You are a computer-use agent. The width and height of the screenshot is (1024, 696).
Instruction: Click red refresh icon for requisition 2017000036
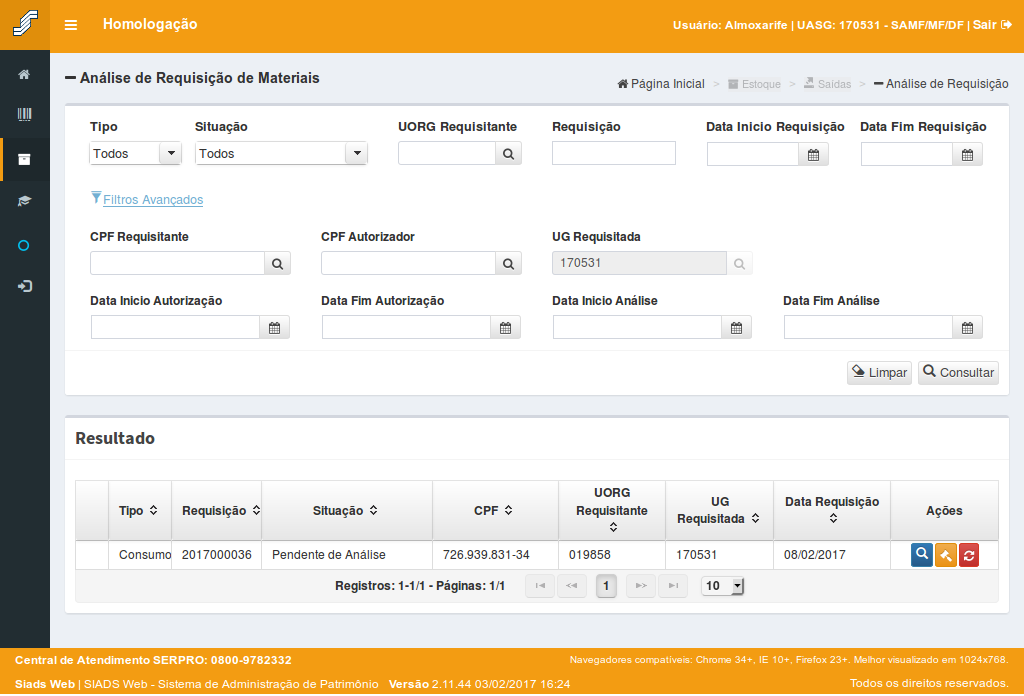tap(969, 556)
